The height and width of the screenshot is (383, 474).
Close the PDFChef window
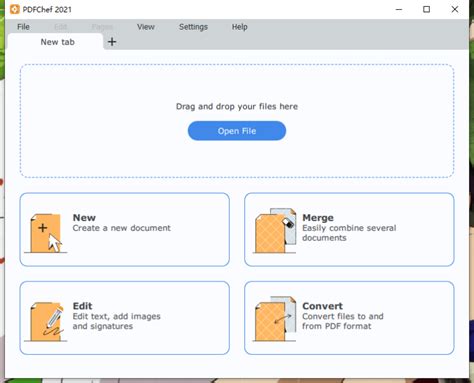455,9
